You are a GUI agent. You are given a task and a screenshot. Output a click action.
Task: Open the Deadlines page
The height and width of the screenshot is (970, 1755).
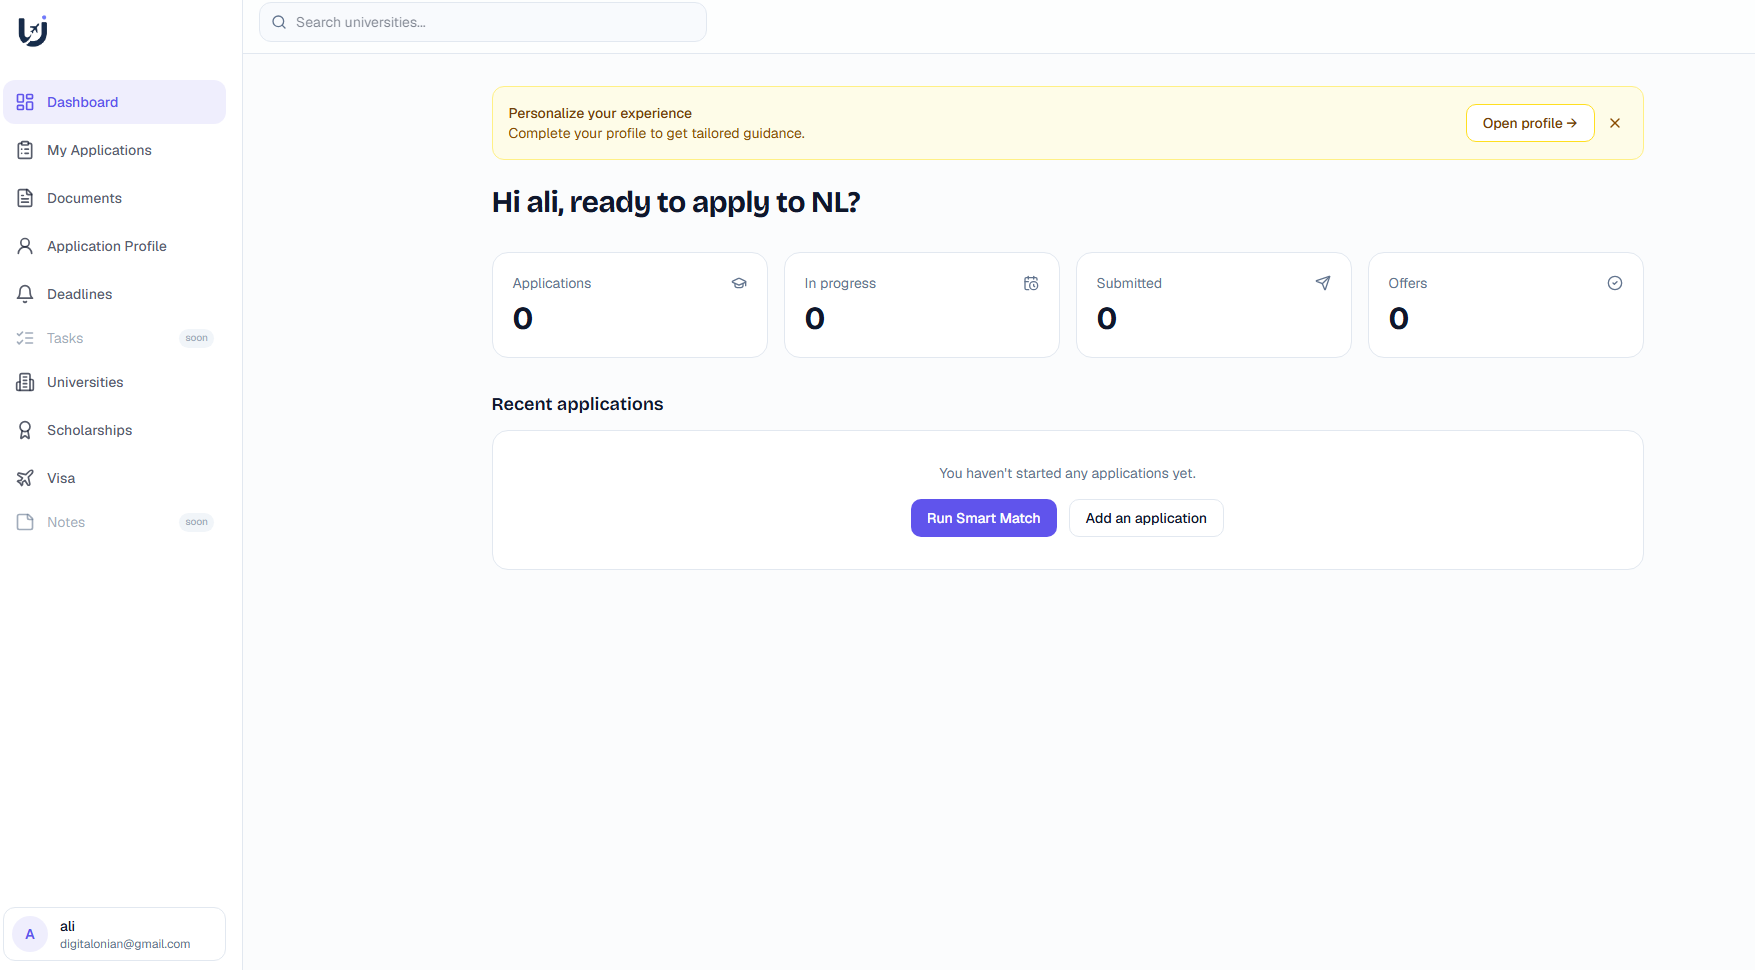115,294
